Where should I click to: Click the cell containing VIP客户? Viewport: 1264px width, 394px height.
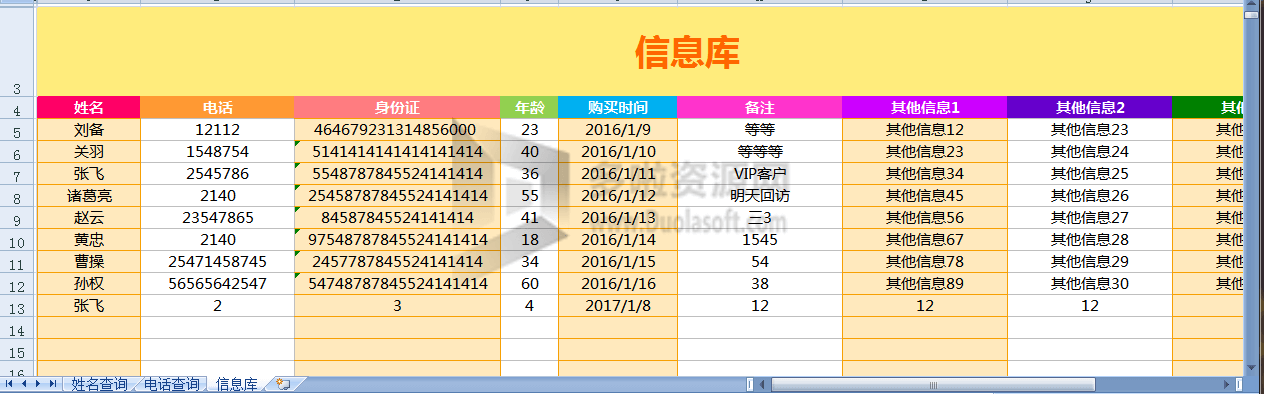pos(760,173)
